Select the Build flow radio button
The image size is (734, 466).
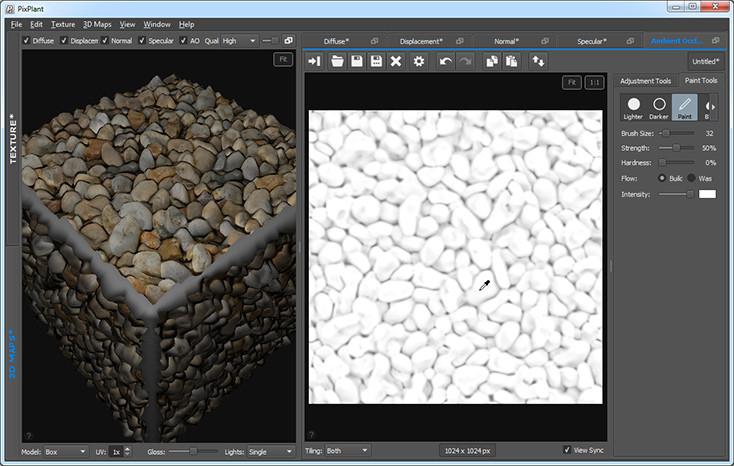pyautogui.click(x=662, y=178)
